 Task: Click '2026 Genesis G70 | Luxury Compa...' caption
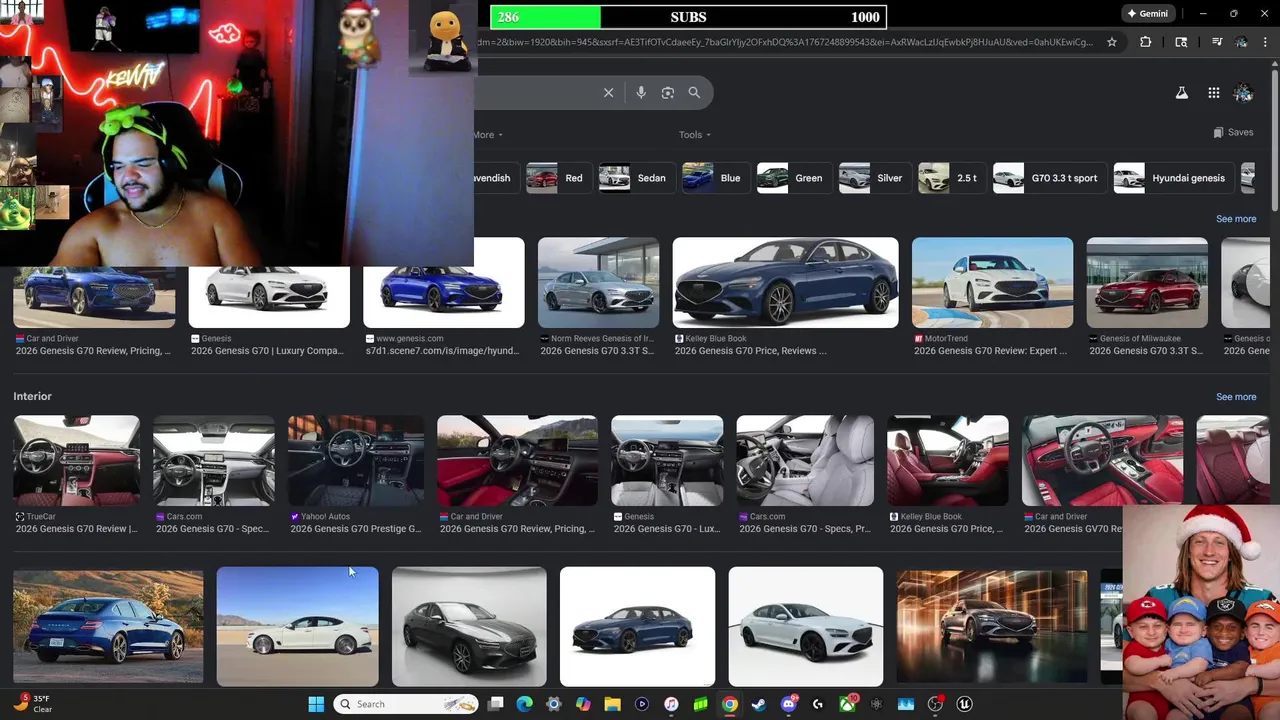point(267,351)
